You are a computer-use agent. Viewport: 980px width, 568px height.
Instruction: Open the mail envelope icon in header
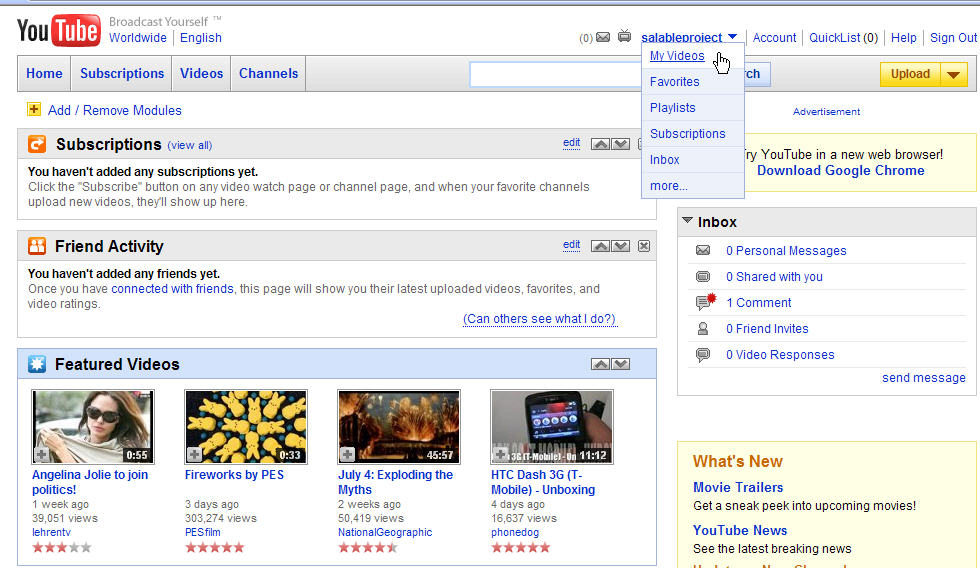(x=602, y=37)
